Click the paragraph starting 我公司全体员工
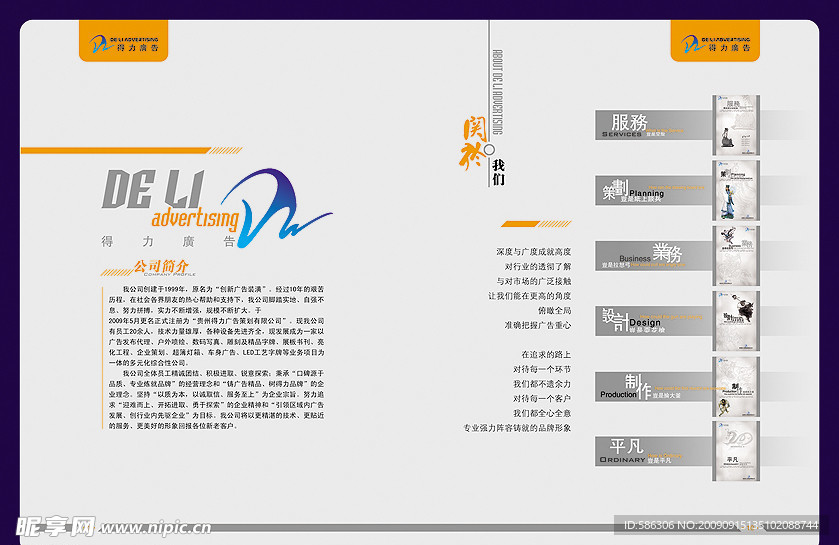Image resolution: width=839 pixels, height=545 pixels. point(216,400)
